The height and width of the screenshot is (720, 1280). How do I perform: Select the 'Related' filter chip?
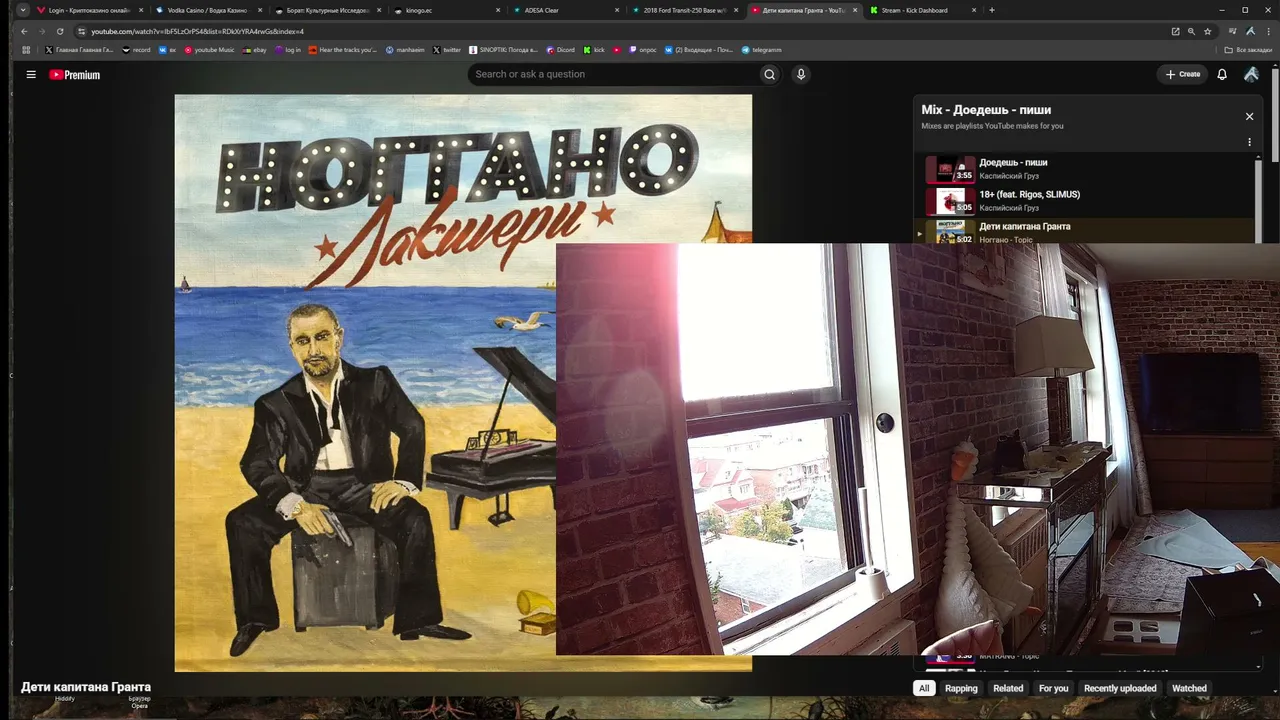[1008, 688]
